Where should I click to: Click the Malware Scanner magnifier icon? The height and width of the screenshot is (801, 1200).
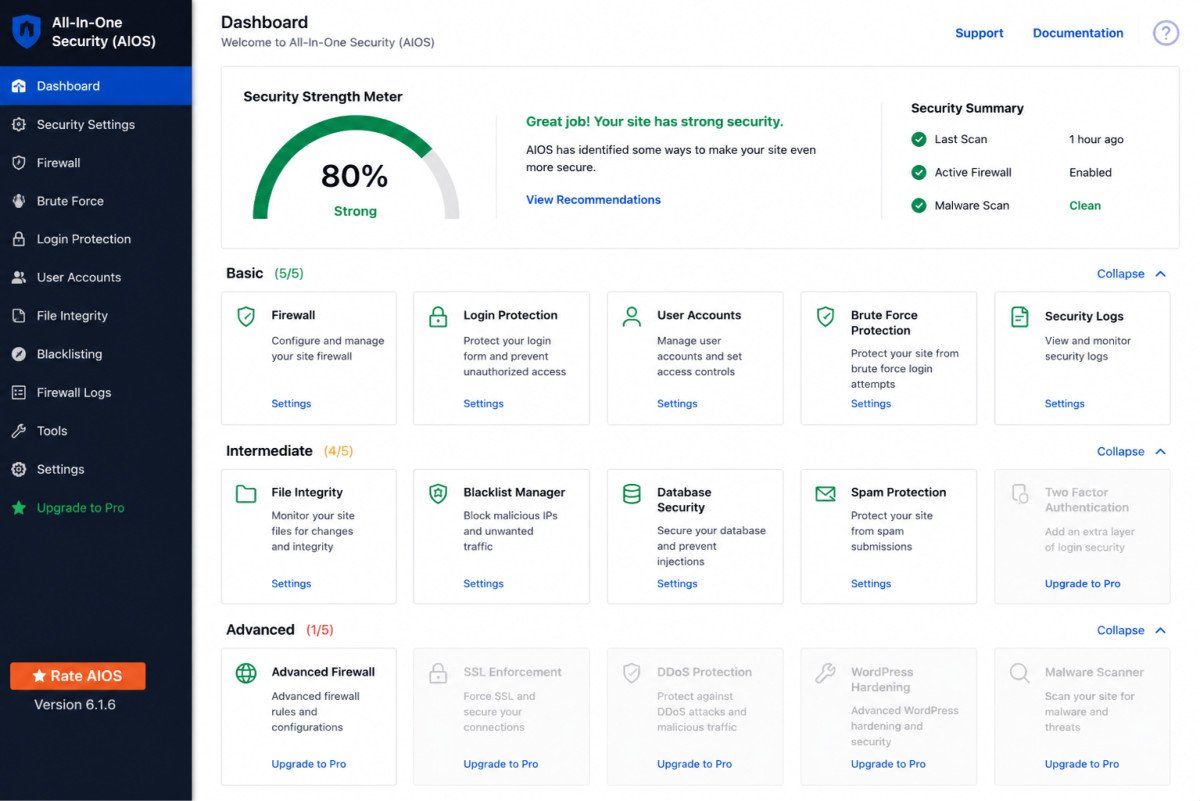pos(1019,673)
